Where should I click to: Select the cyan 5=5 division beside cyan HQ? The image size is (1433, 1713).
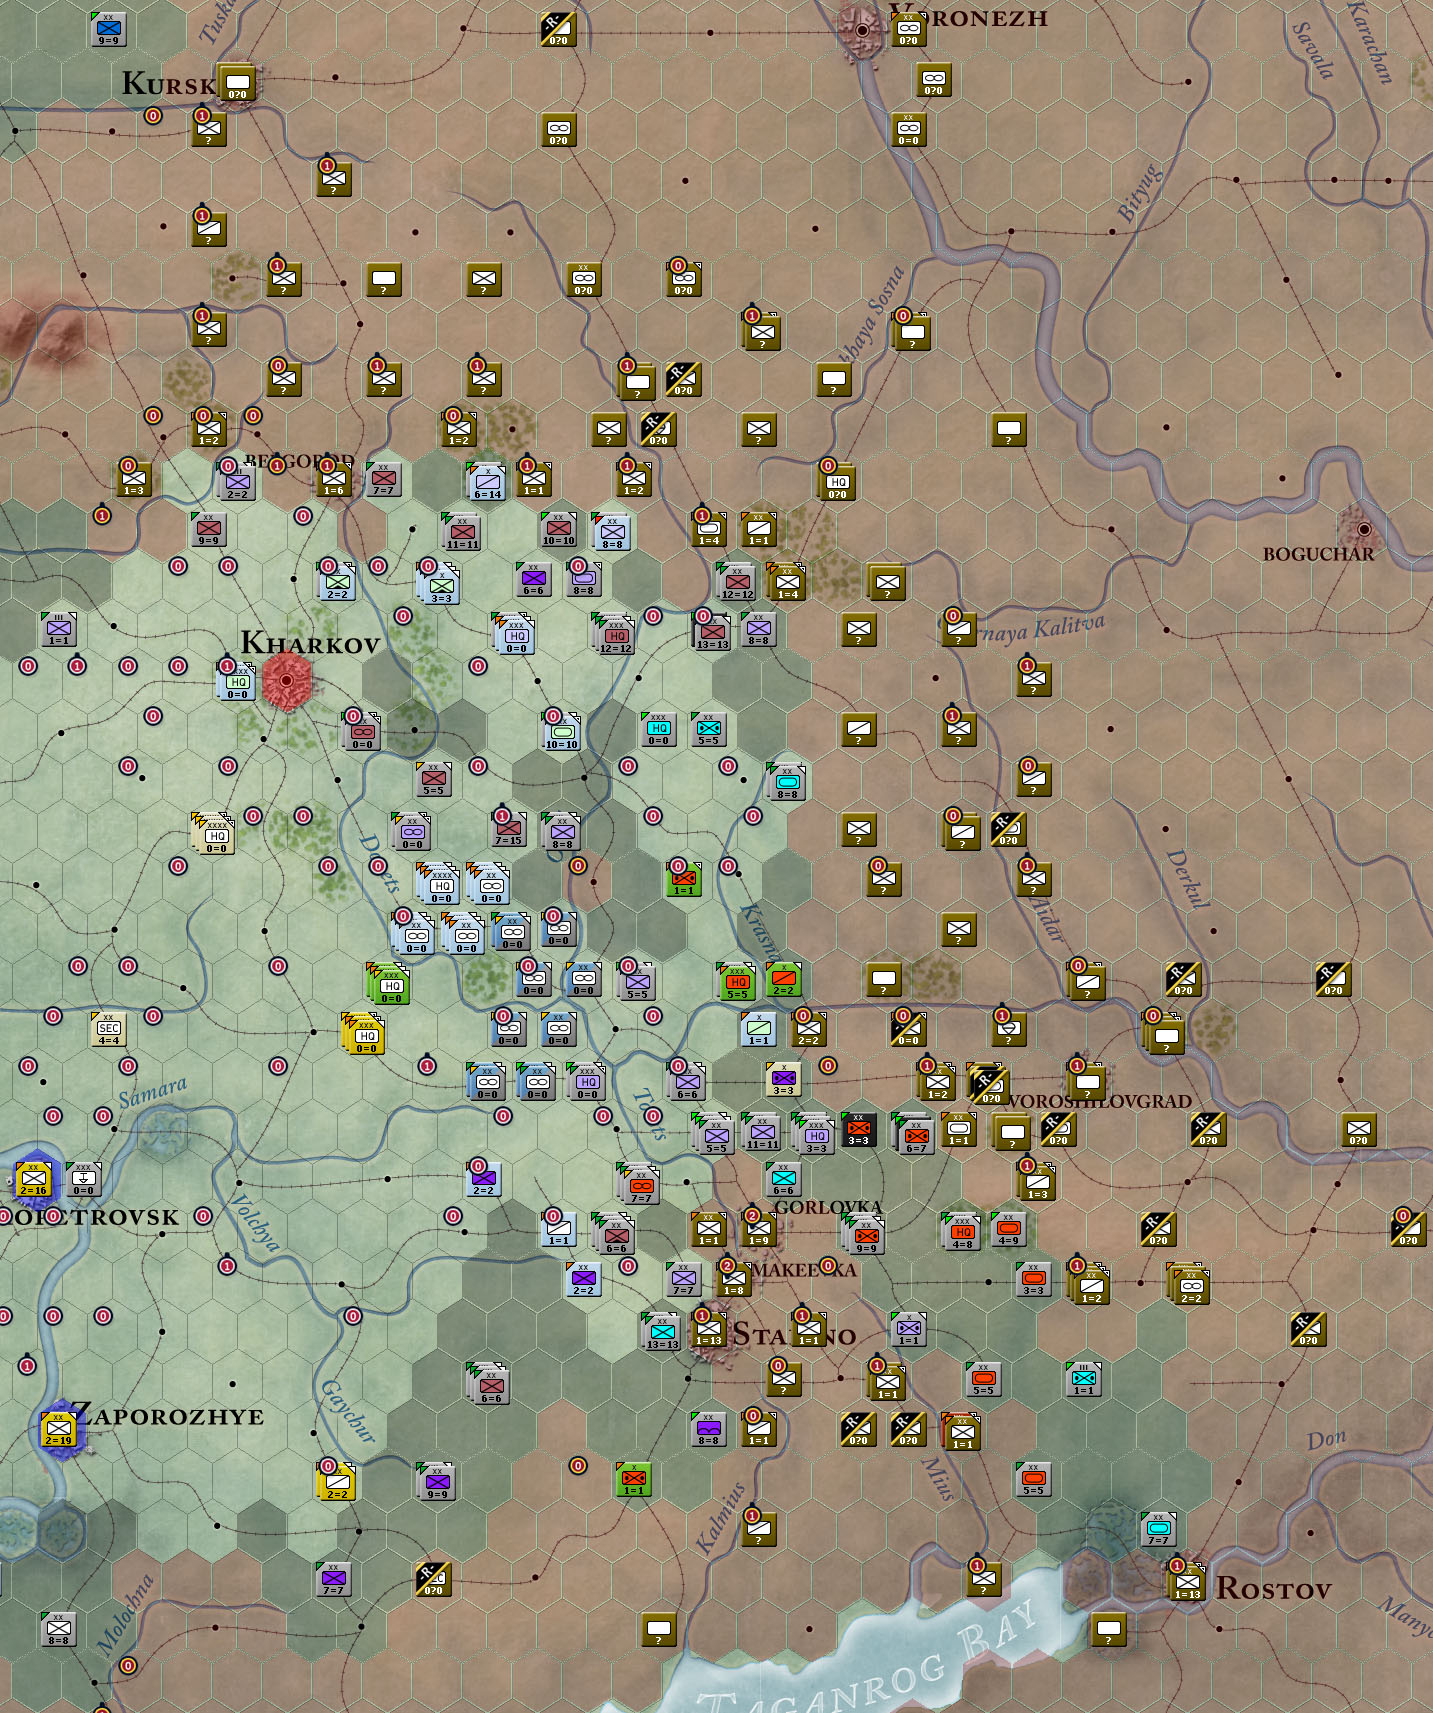(709, 730)
